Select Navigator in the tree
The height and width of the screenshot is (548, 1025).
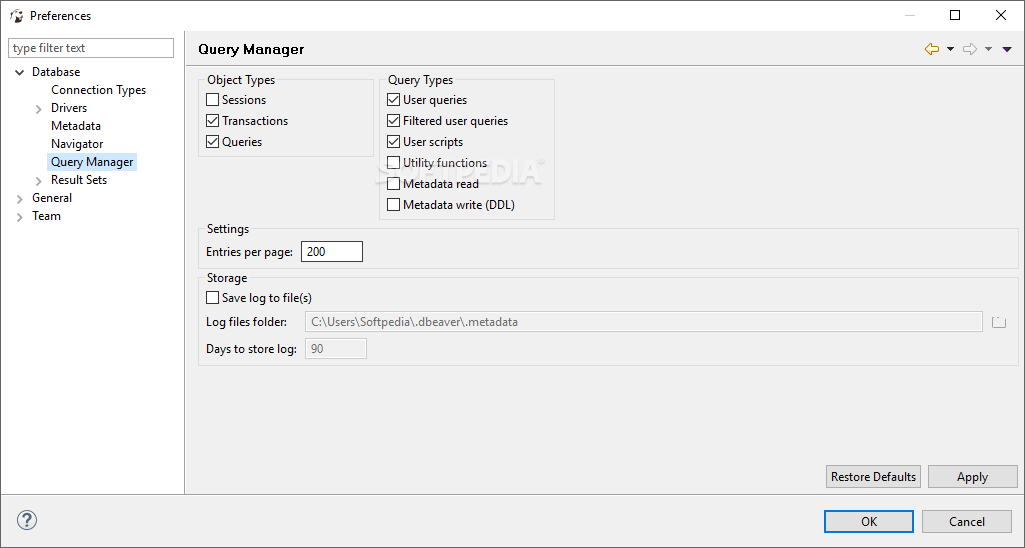click(x=77, y=144)
